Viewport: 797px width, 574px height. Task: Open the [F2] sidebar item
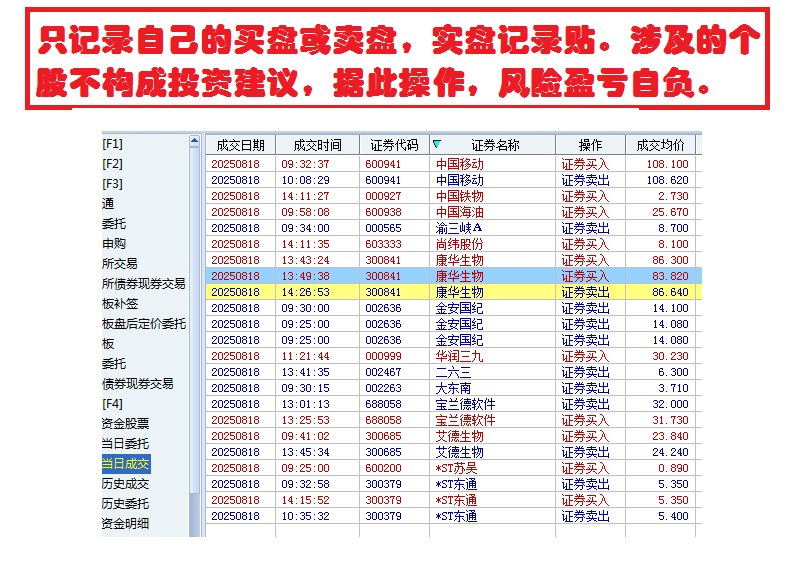[112, 164]
